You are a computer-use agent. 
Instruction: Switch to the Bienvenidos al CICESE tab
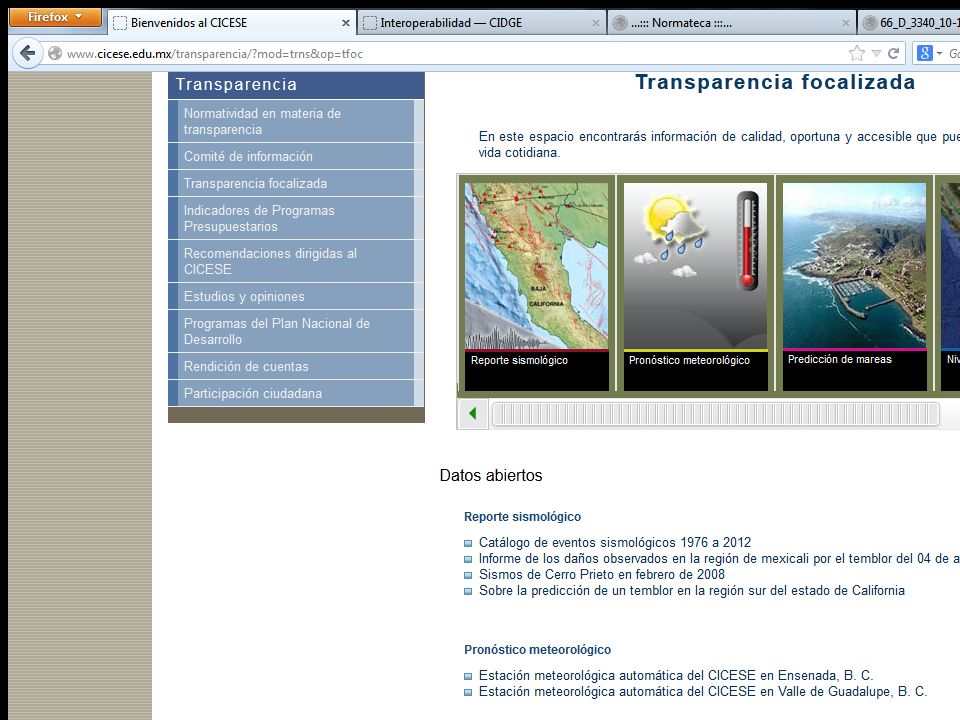231,23
